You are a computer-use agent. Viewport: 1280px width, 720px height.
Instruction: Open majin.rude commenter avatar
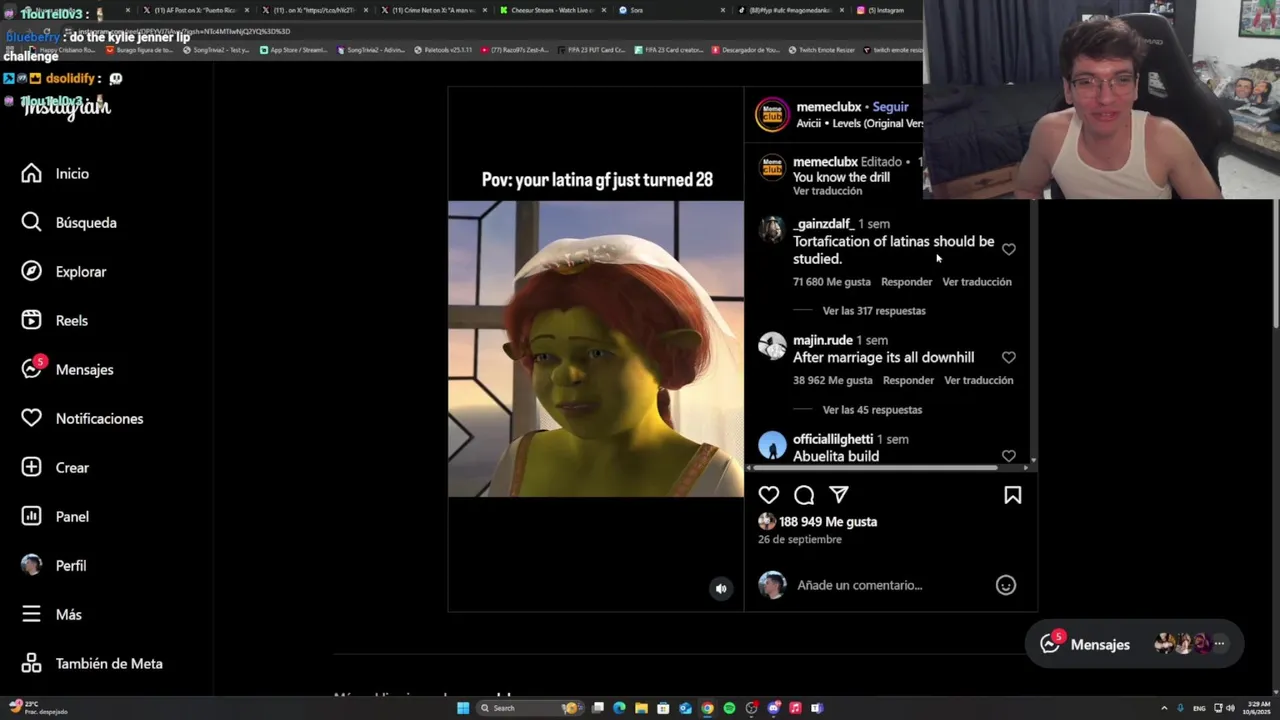pos(772,346)
